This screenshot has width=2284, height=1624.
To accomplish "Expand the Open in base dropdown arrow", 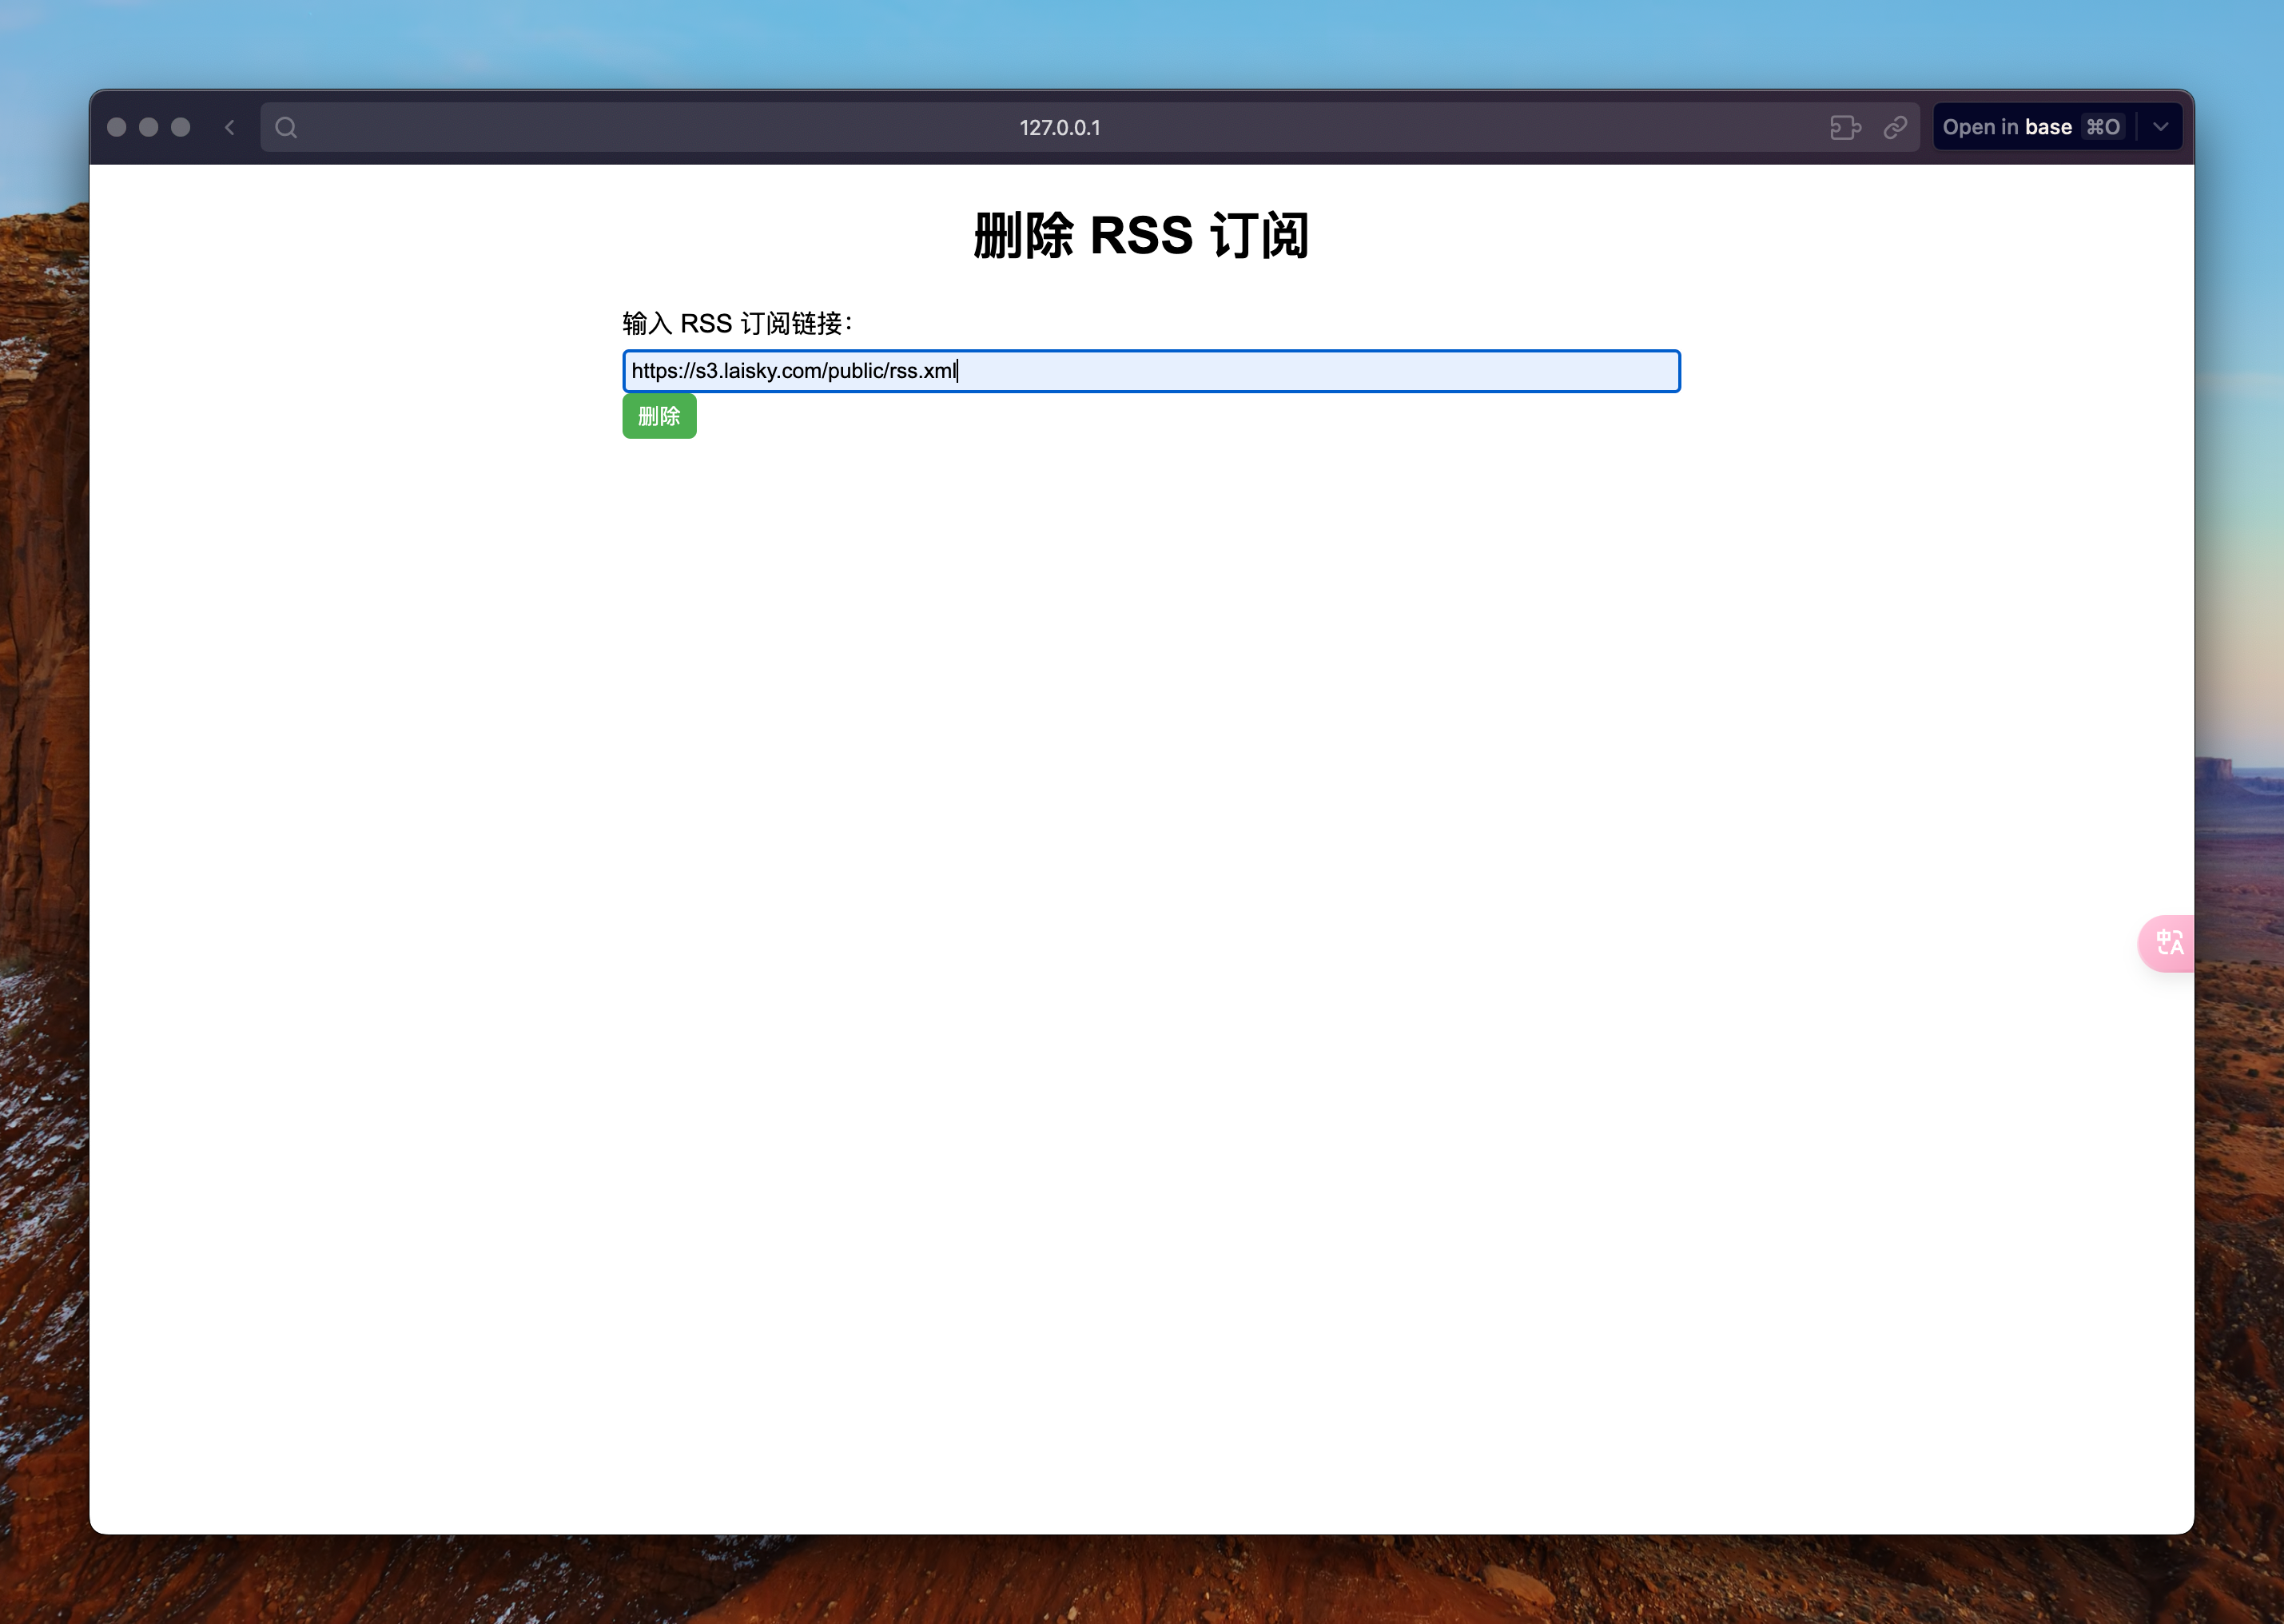I will 2160,127.
